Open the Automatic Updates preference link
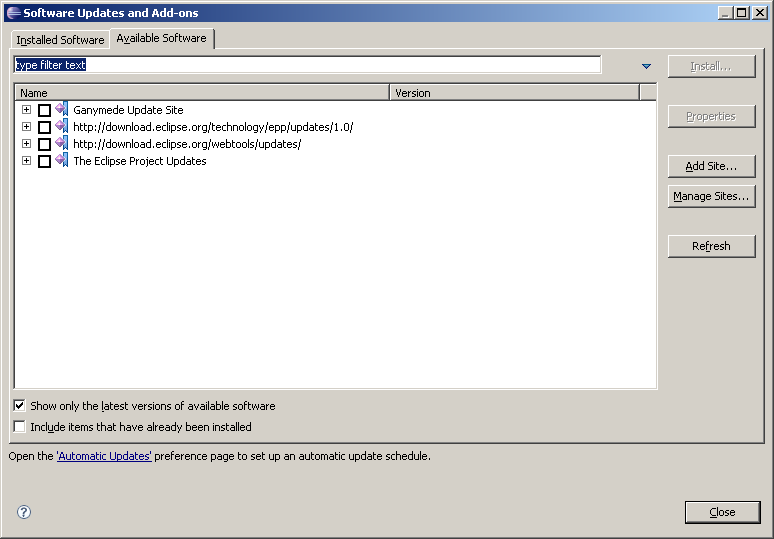The image size is (774, 539). pyautogui.click(x=104, y=456)
